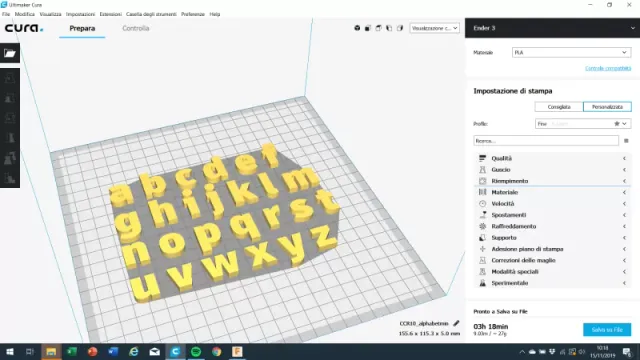Screen dimensions: 640x360
Task: Expand the Supporto settings category
Action: pyautogui.click(x=552, y=238)
